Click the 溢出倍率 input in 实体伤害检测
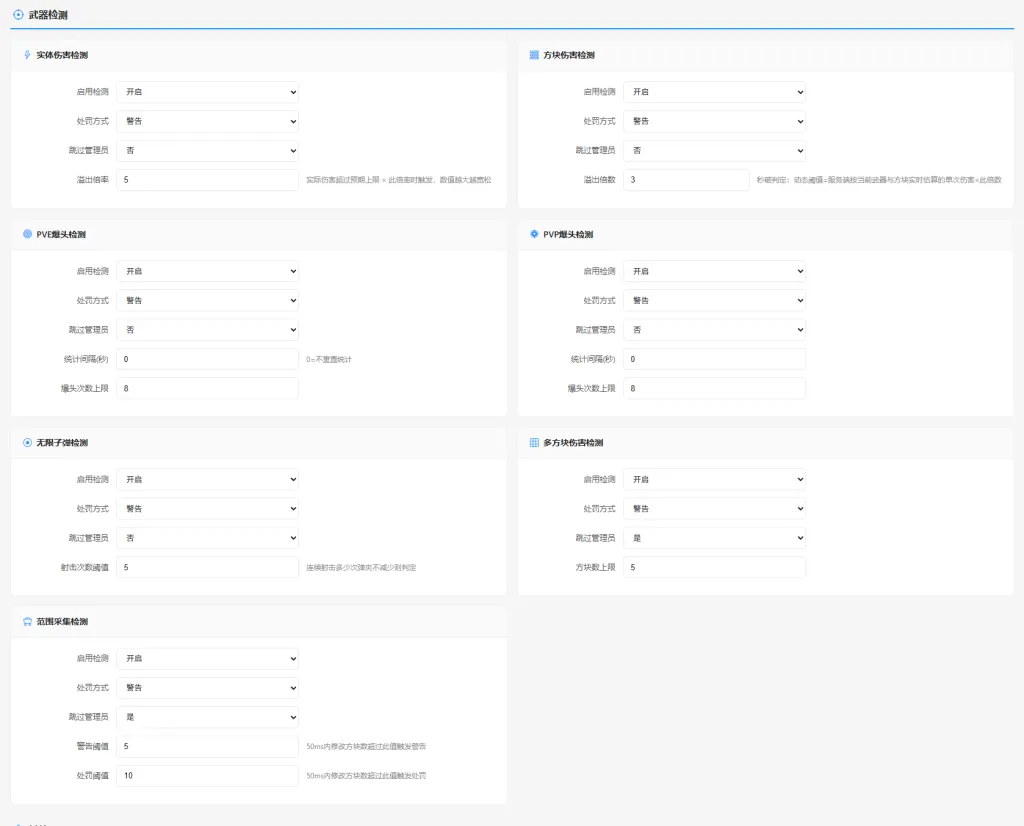This screenshot has width=1024, height=826. 207,180
